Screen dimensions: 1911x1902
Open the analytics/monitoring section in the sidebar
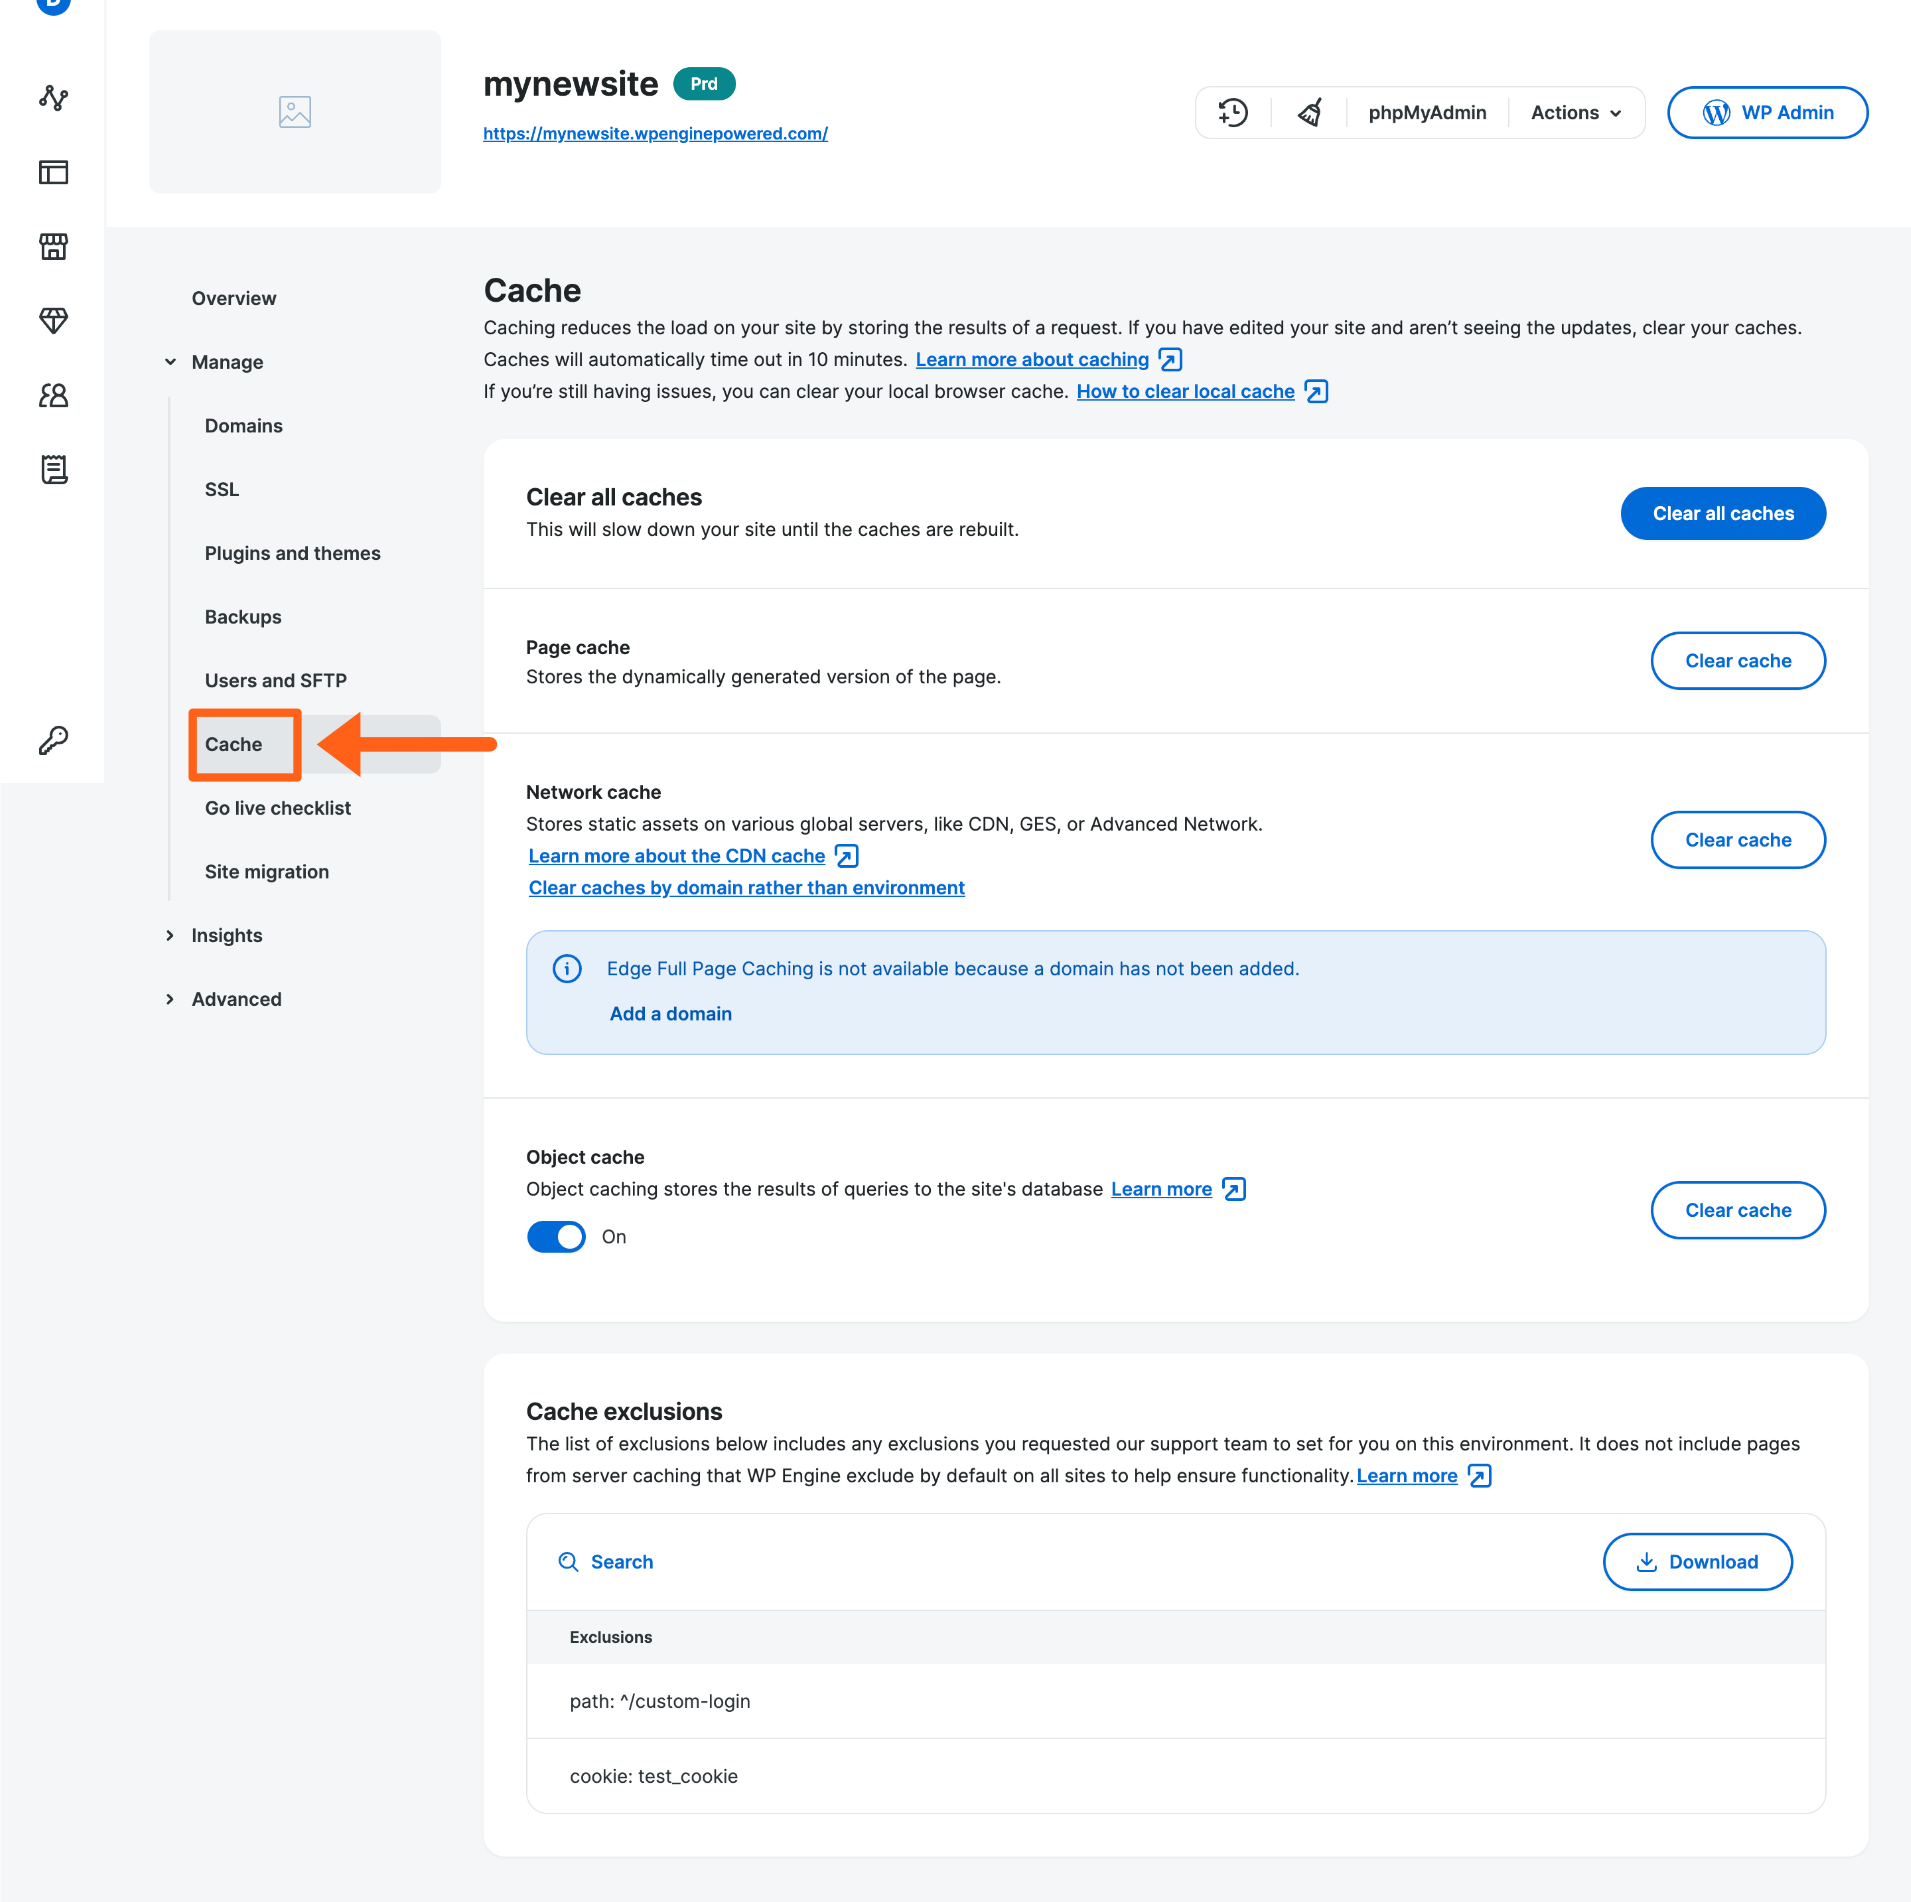click(x=53, y=98)
